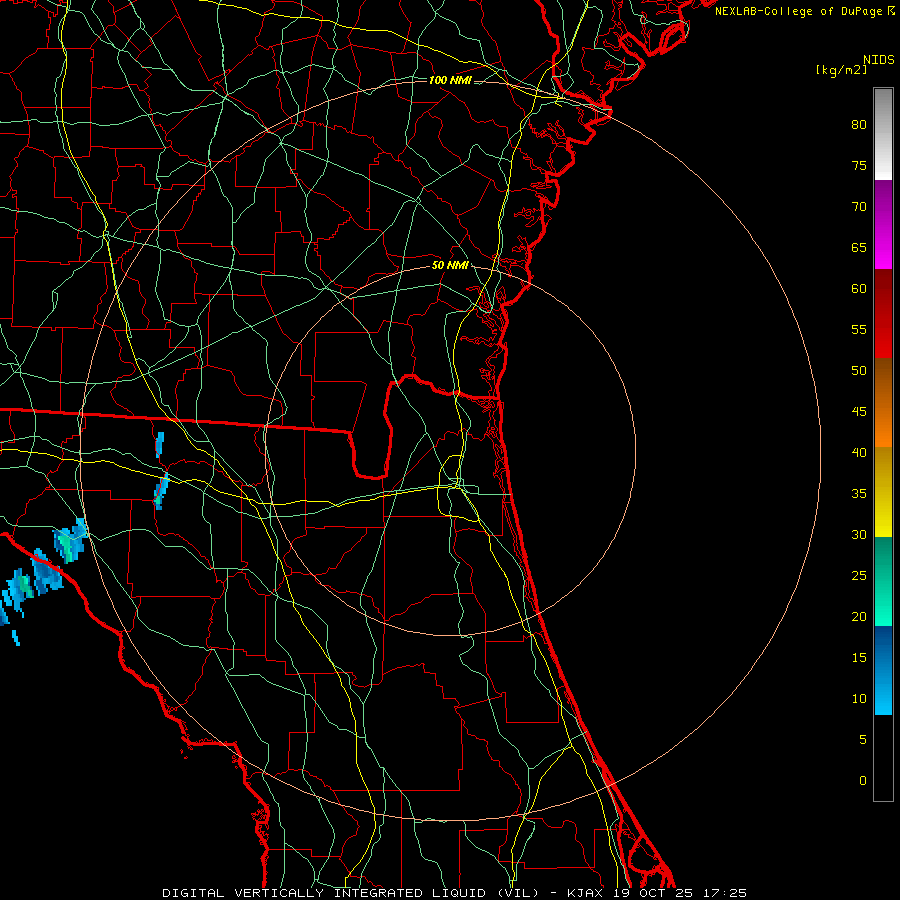Click the 70 value on the scale

[x=859, y=207]
